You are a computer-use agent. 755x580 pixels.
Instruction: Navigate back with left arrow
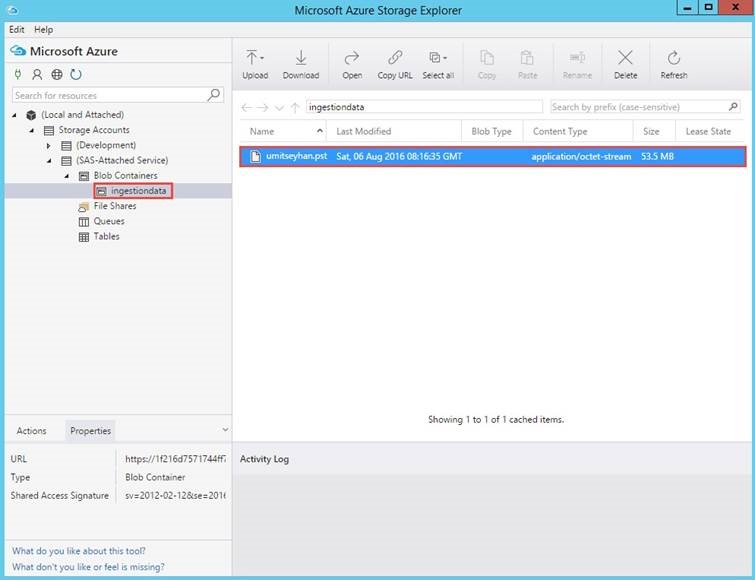(246, 107)
